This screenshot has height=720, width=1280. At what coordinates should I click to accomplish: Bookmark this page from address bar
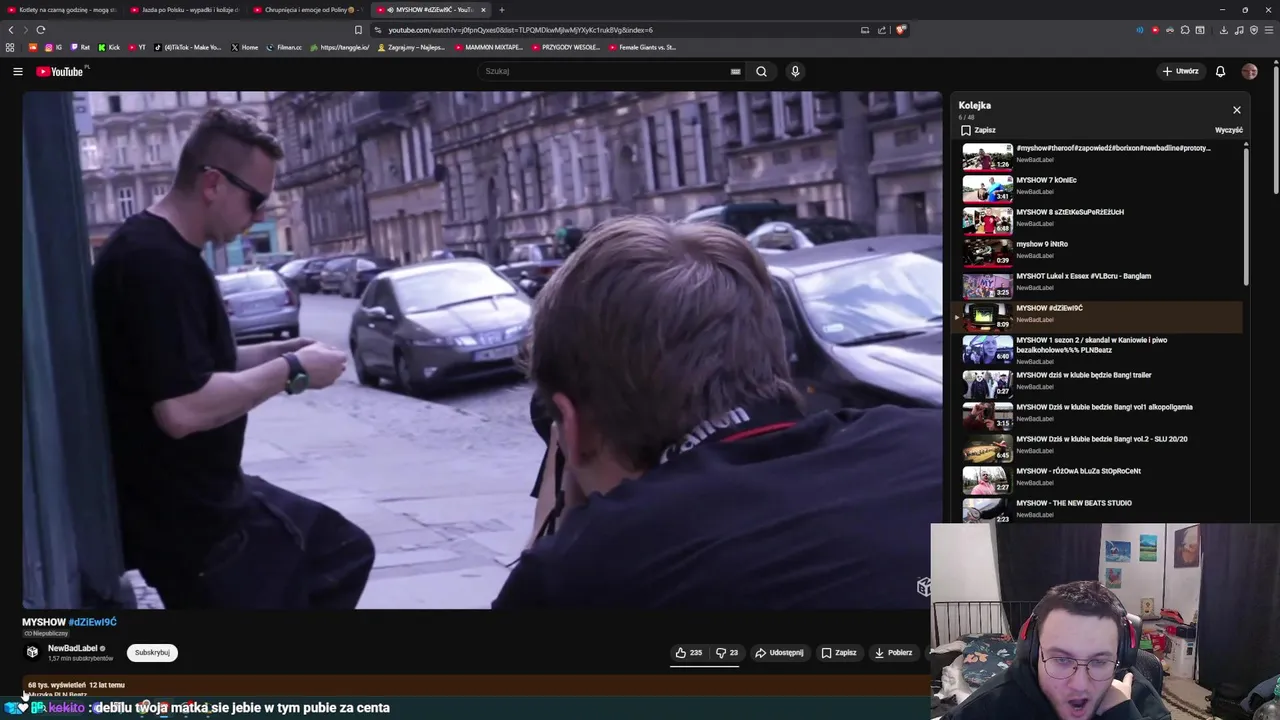pyautogui.click(x=358, y=30)
